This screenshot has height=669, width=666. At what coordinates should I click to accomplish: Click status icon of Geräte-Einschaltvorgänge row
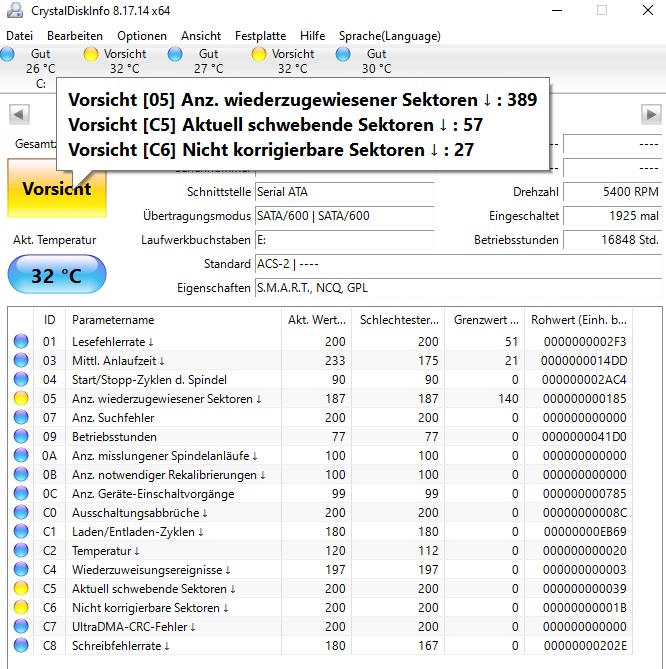21,493
